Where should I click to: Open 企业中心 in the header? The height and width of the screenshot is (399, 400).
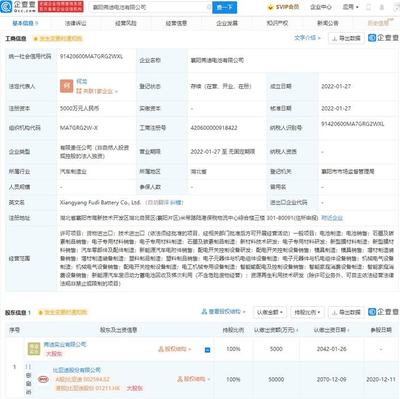tap(320, 7)
